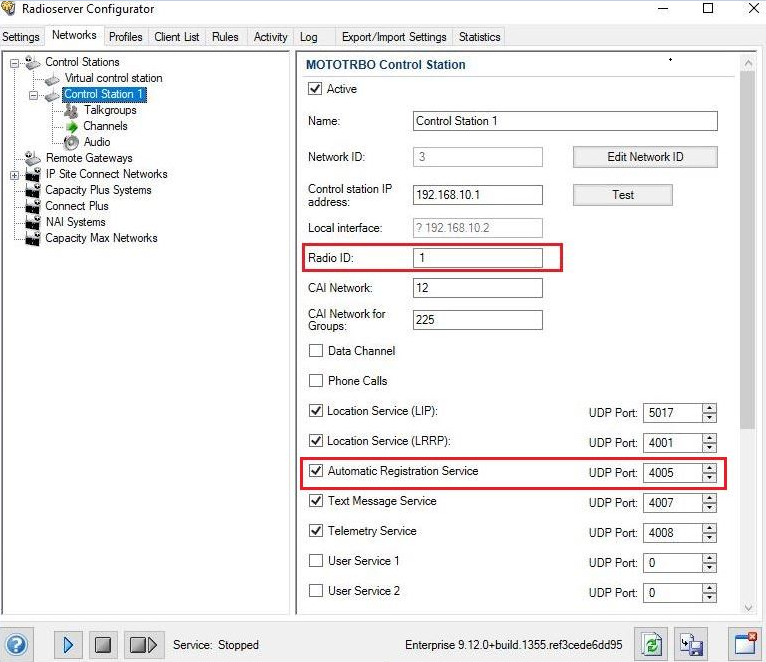This screenshot has width=766, height=662.
Task: Click the Connect Plus icon
Action: 33,206
